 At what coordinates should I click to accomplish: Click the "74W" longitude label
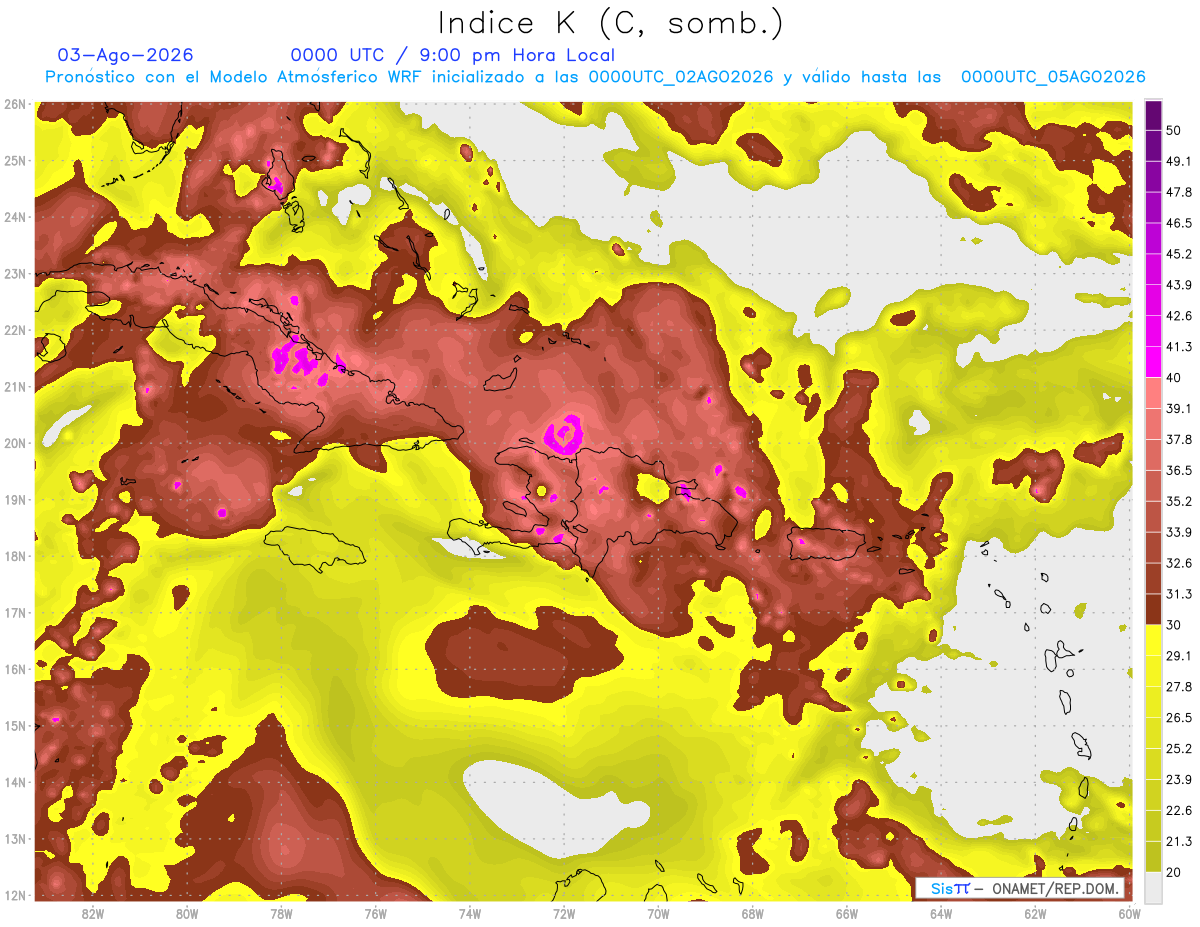pyautogui.click(x=470, y=914)
